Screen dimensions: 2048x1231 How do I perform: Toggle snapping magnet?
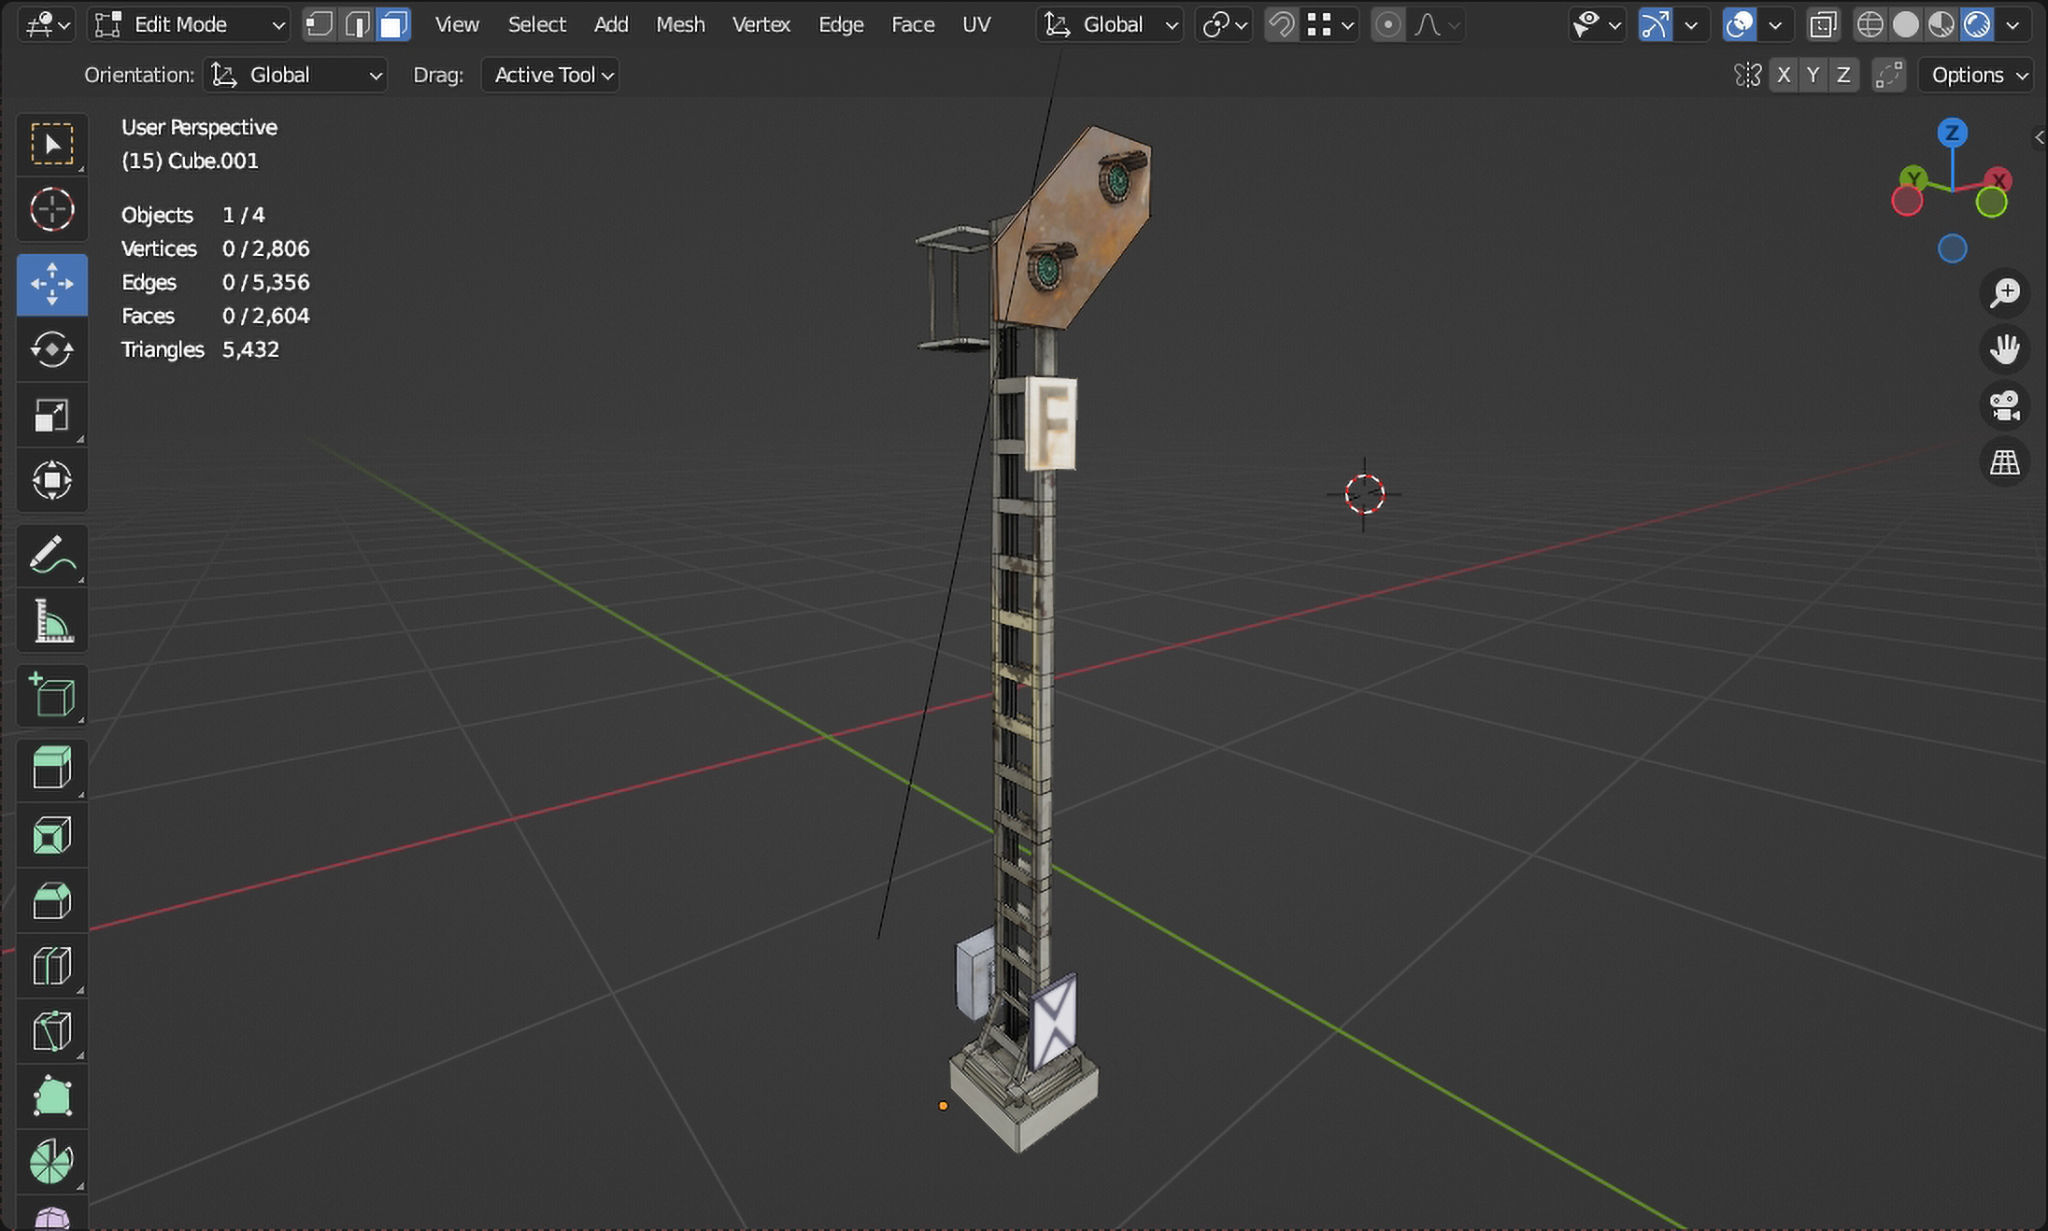(x=1281, y=24)
